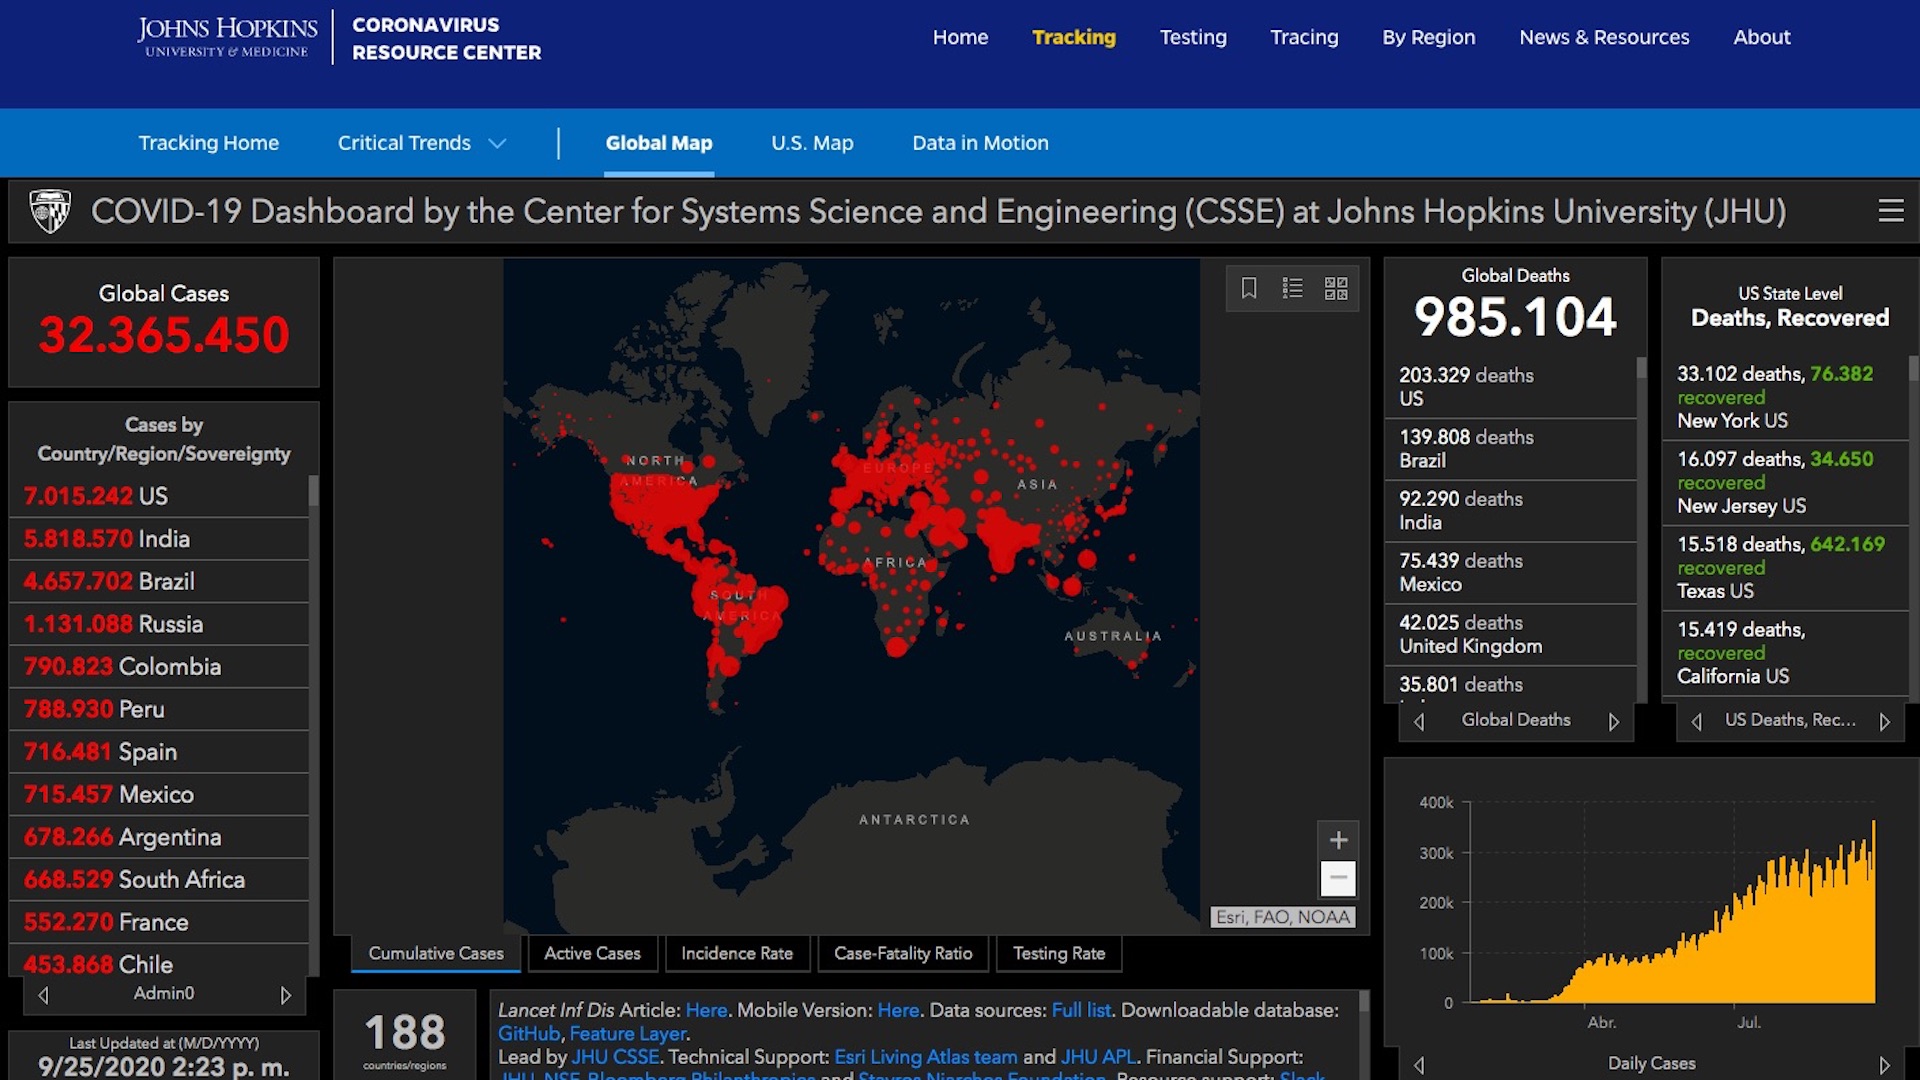Zoom out on the map
Viewport: 1920px width, 1080px height.
[1338, 878]
